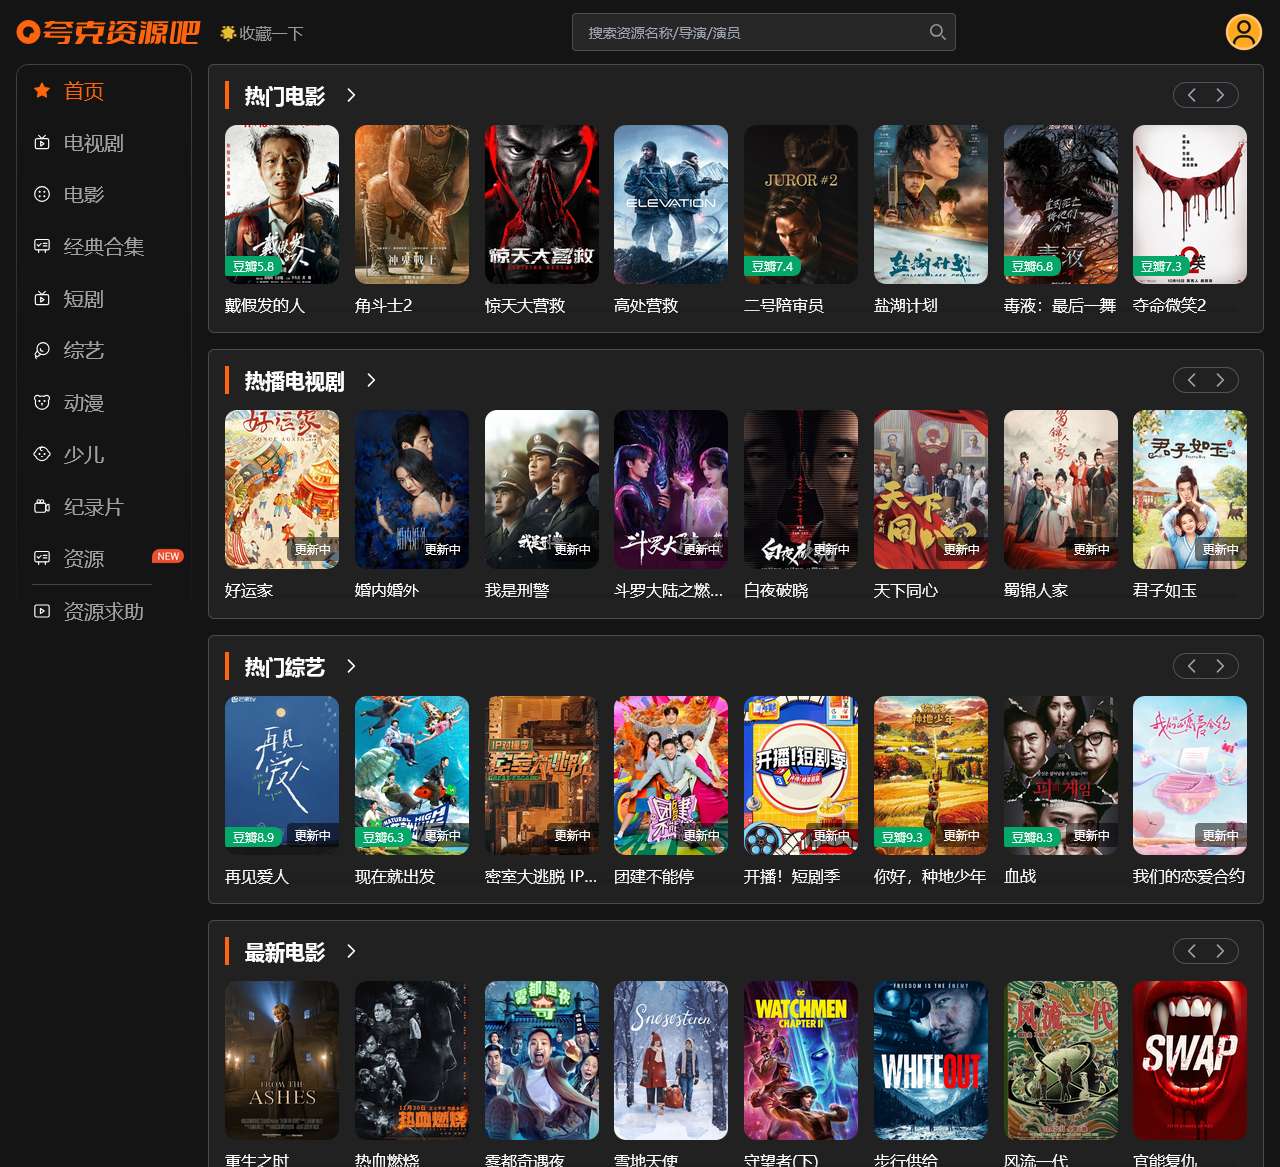1280x1167 pixels.
Task: Click the NEW badge on 资源
Action: (168, 556)
